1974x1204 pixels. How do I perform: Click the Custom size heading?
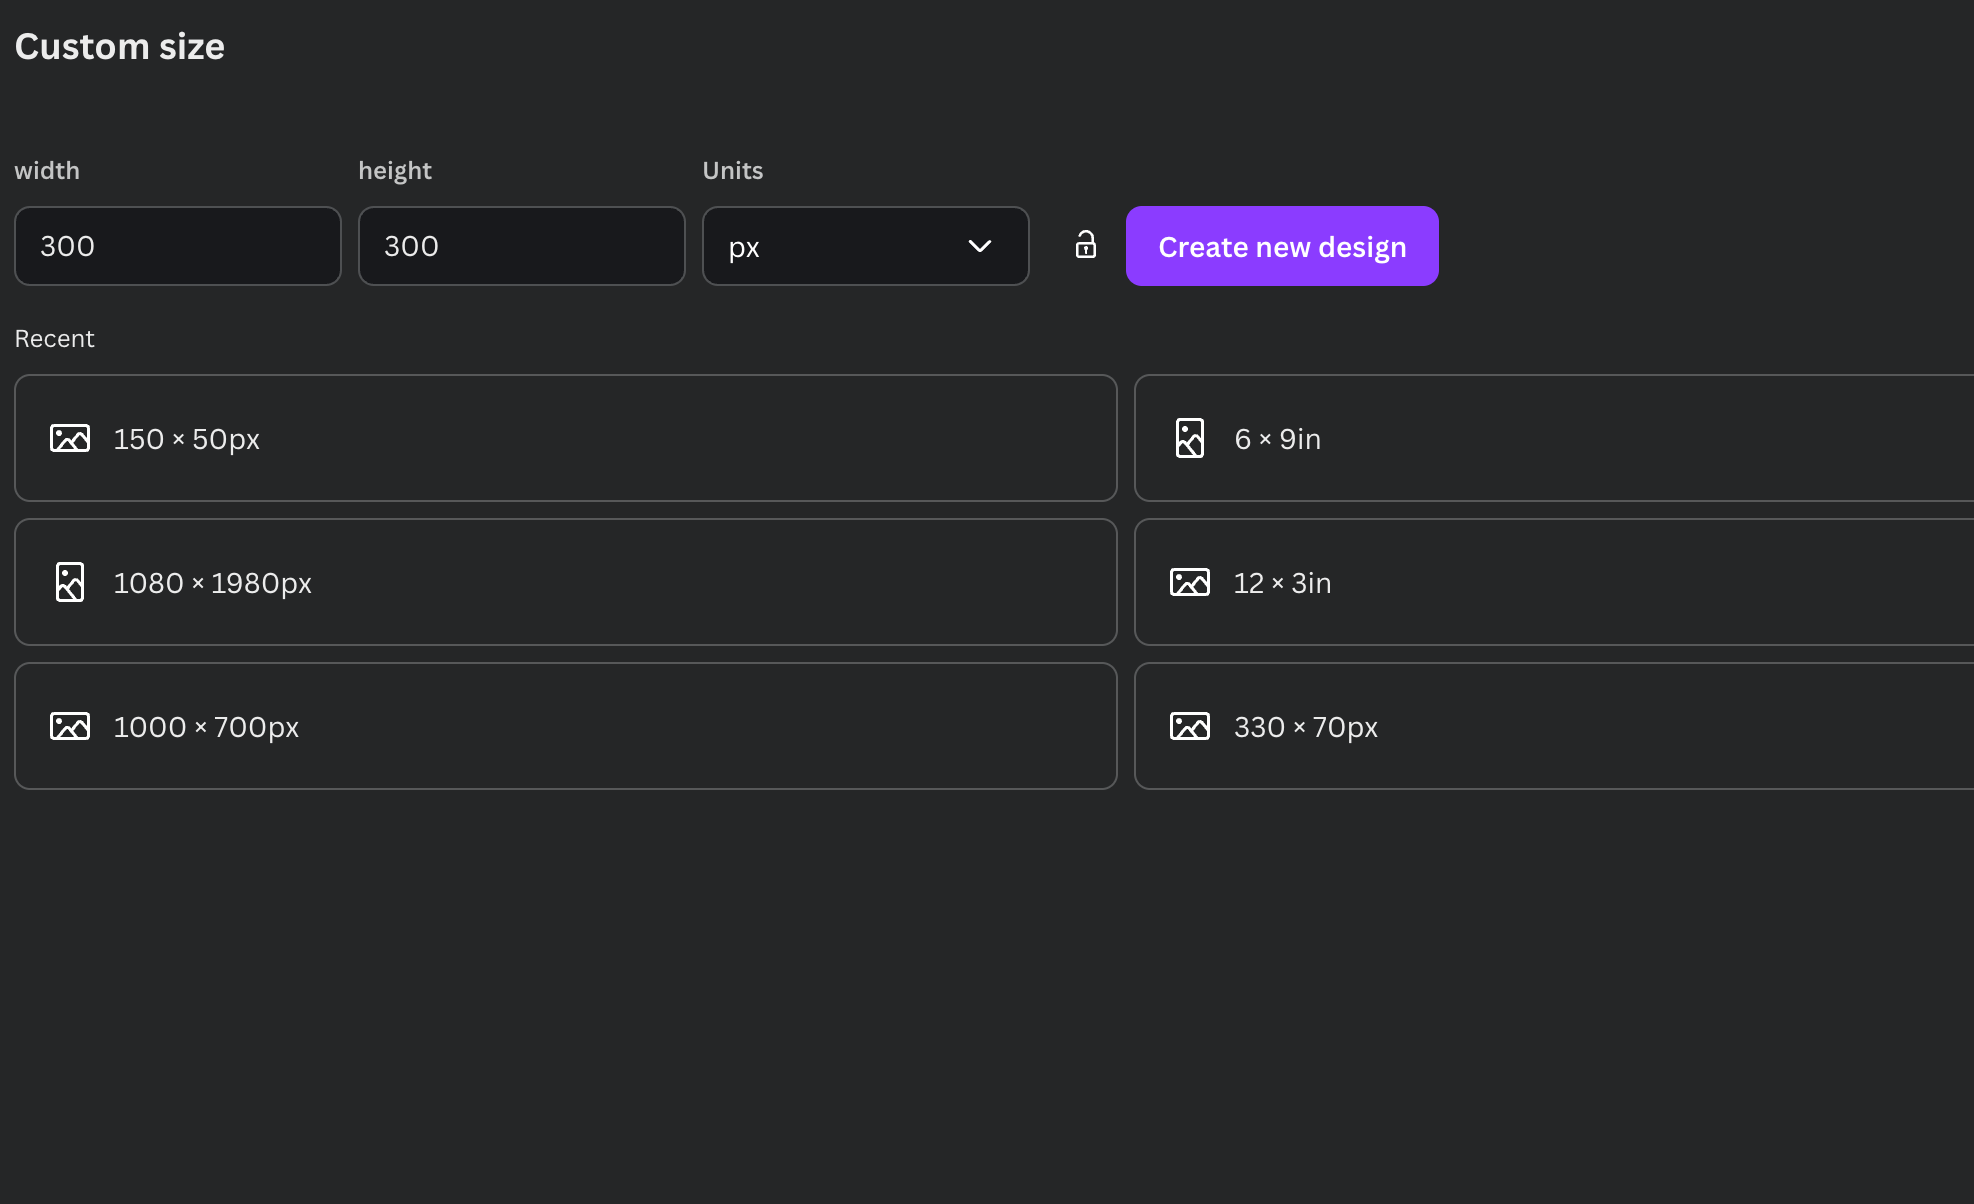tap(119, 46)
